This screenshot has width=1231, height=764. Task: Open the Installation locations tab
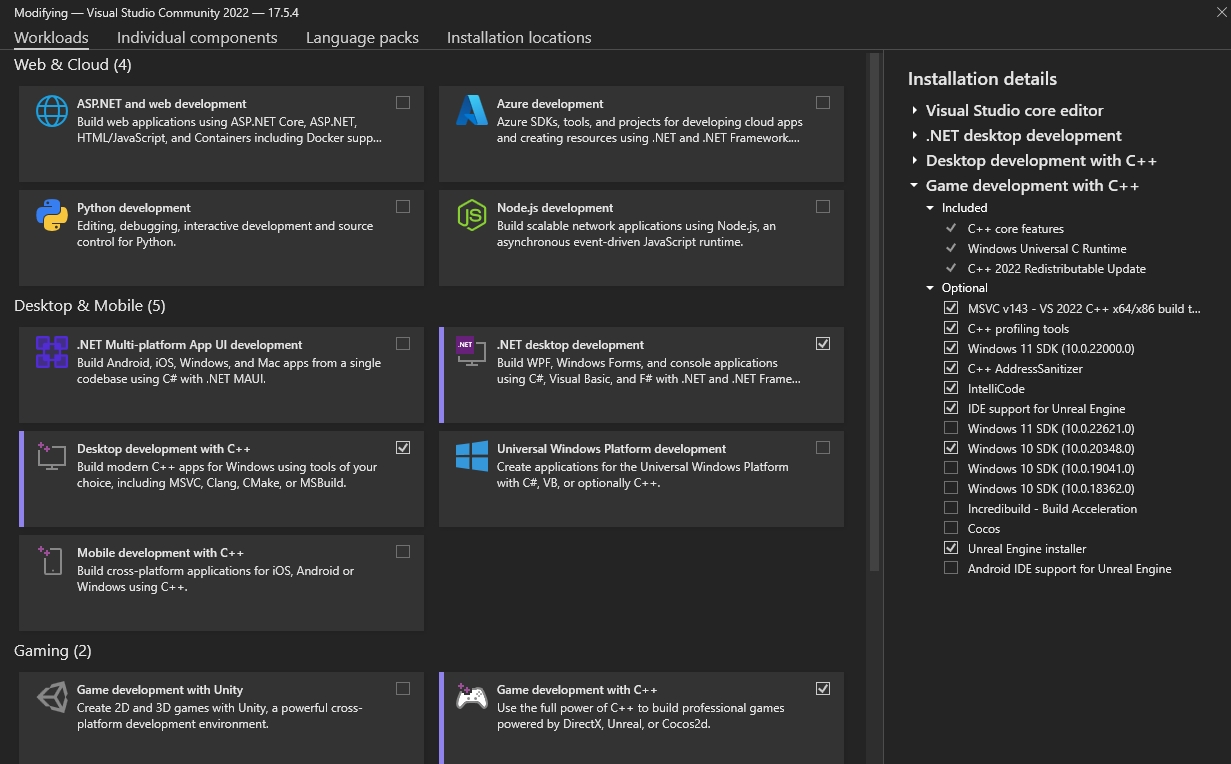pos(519,38)
